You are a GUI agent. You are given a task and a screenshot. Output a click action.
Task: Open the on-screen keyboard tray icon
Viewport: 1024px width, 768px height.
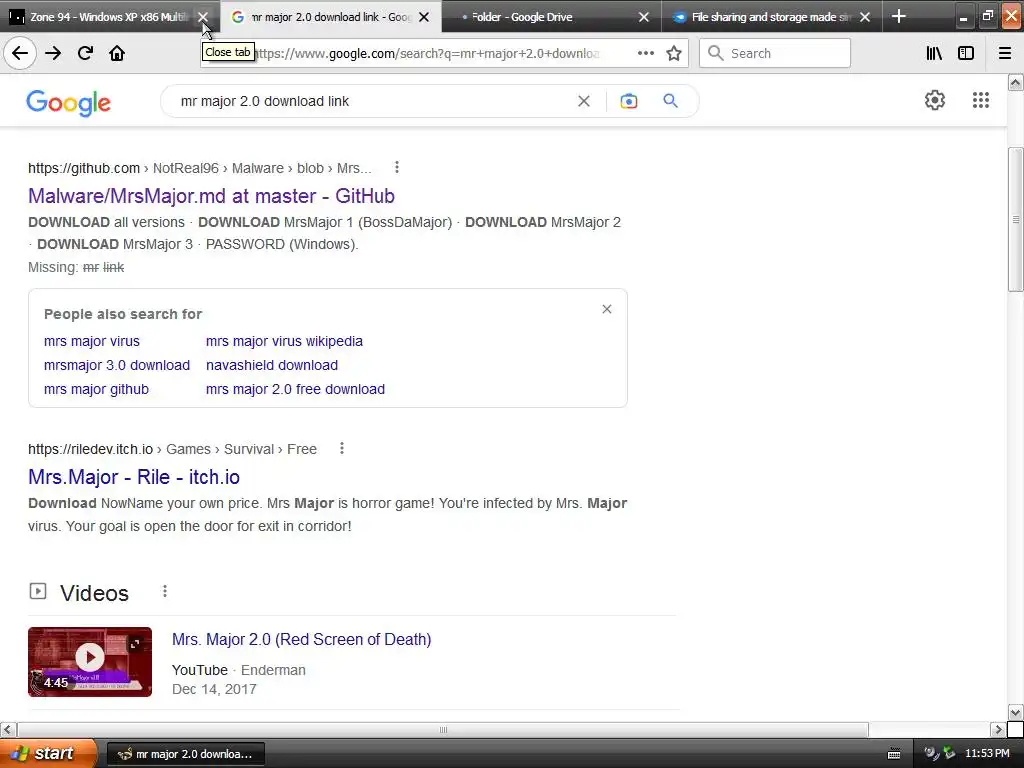tap(894, 754)
